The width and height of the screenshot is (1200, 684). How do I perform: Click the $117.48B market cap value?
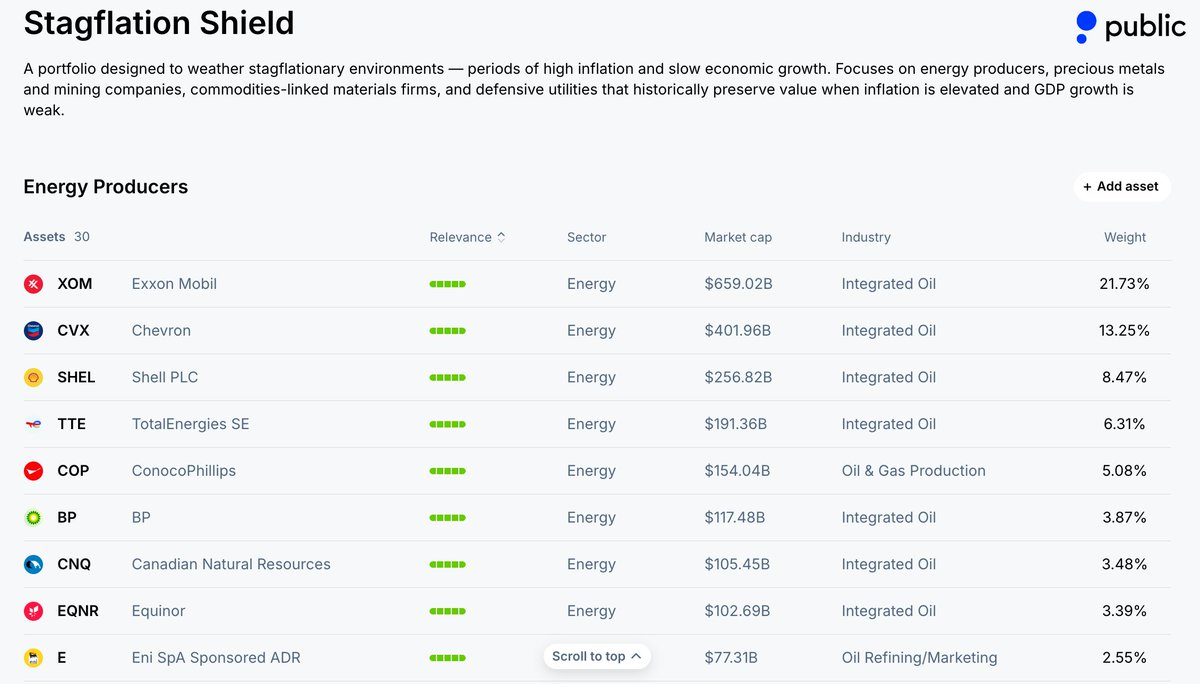(x=735, y=518)
